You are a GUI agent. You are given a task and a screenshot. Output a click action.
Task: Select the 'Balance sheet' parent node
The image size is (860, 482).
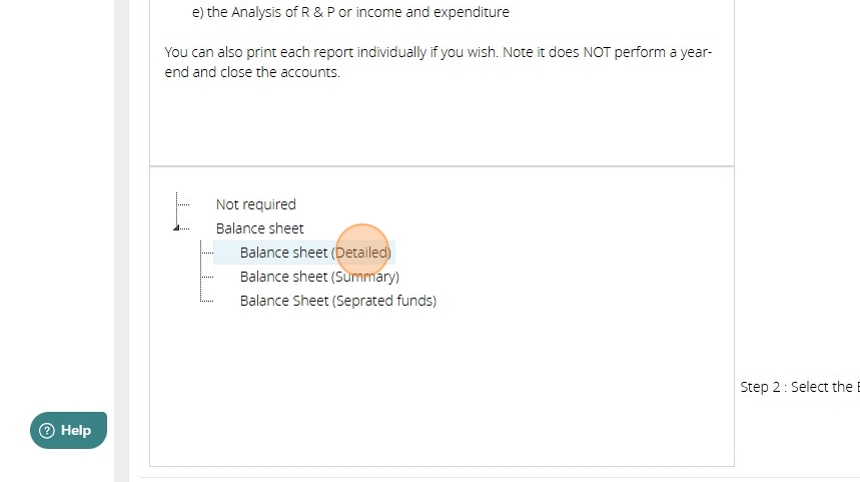coord(259,228)
